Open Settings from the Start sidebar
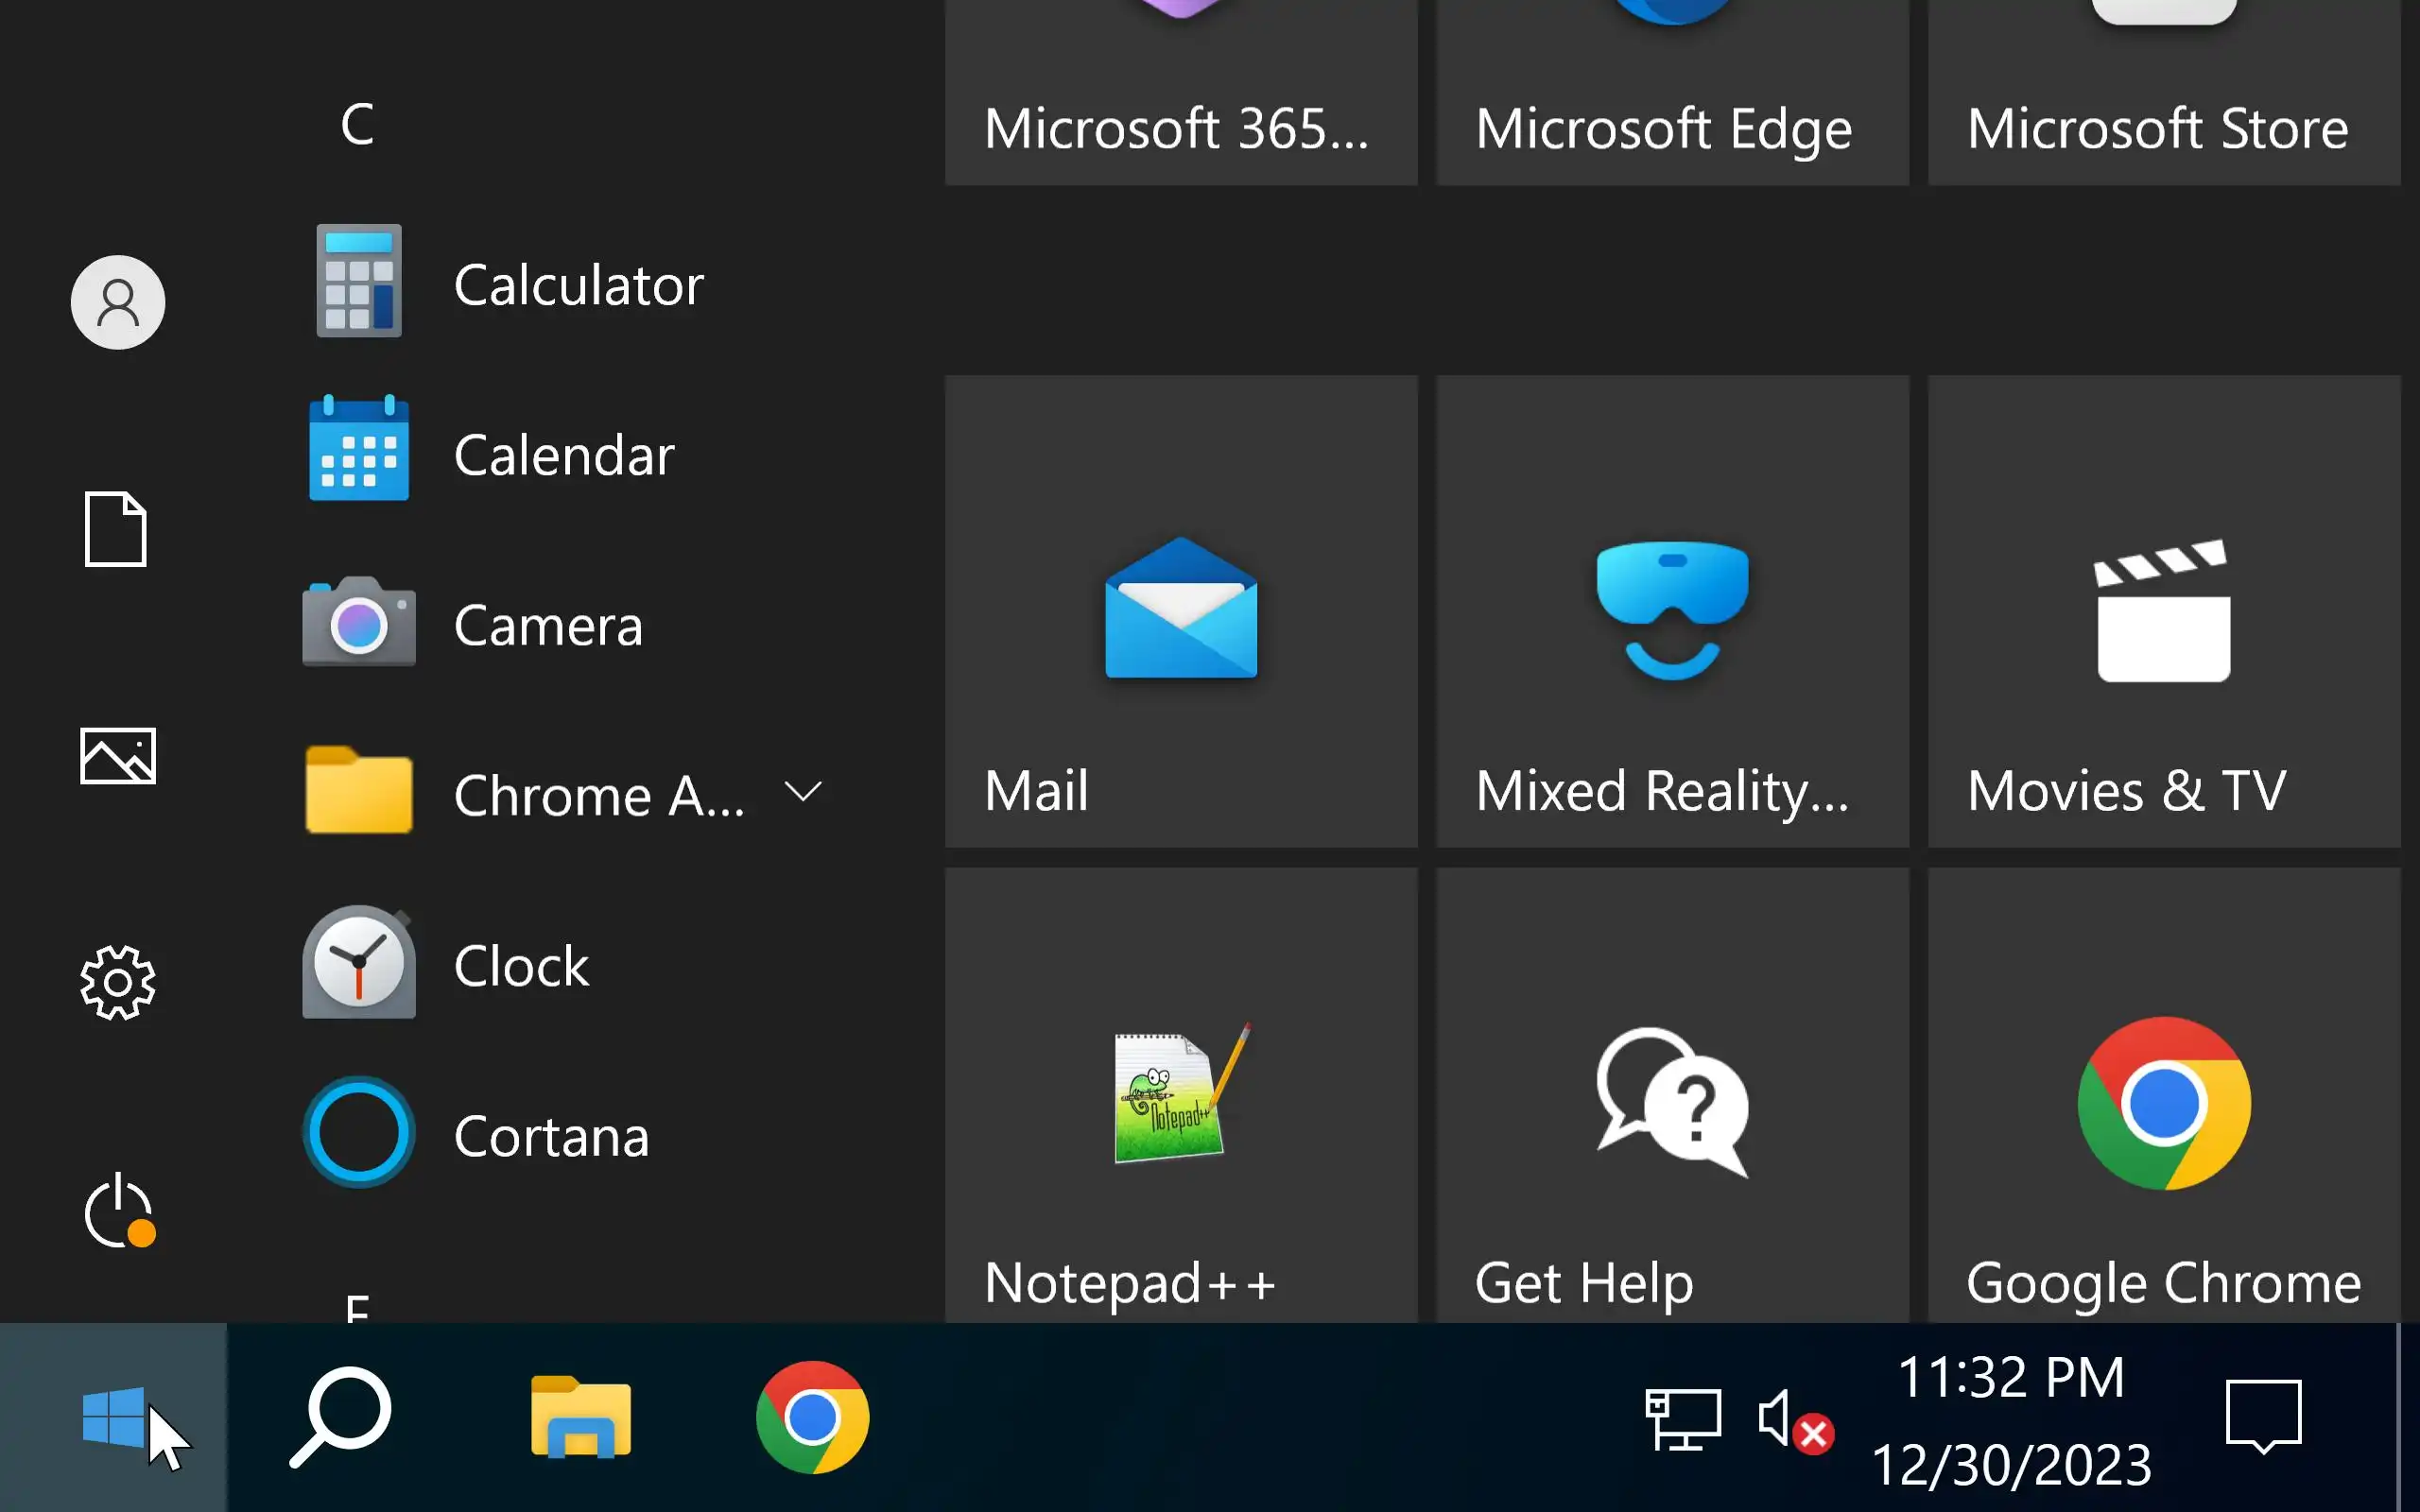This screenshot has width=2420, height=1512. tap(118, 983)
